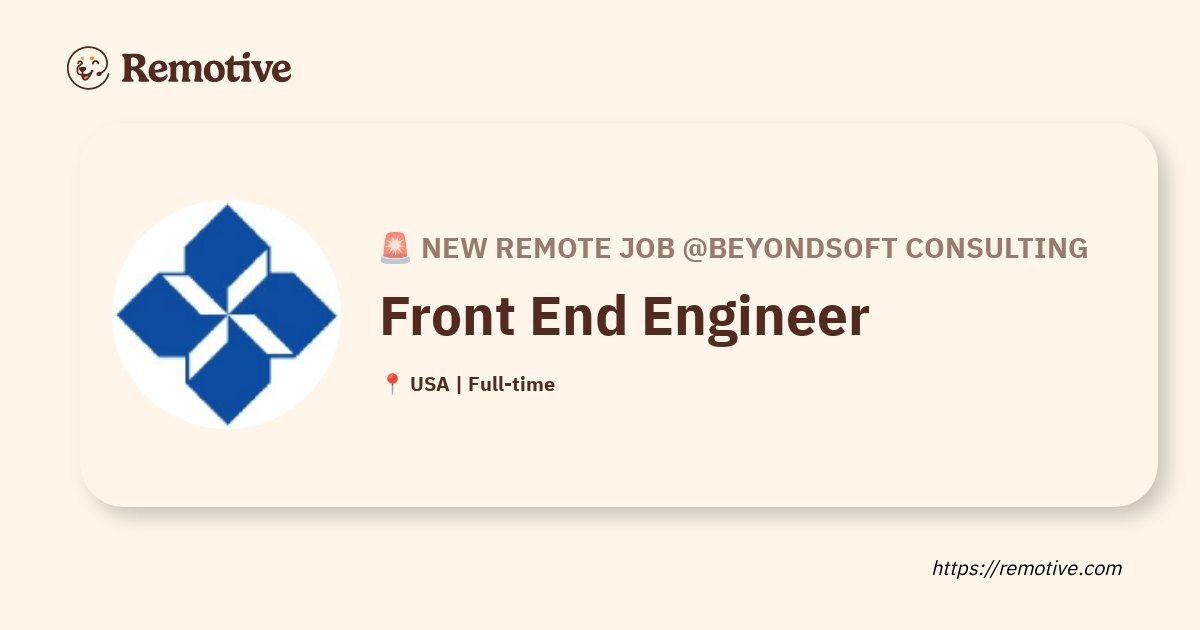Click the Remotive mascot logo icon
Image resolution: width=1200 pixels, height=630 pixels.
[88, 68]
